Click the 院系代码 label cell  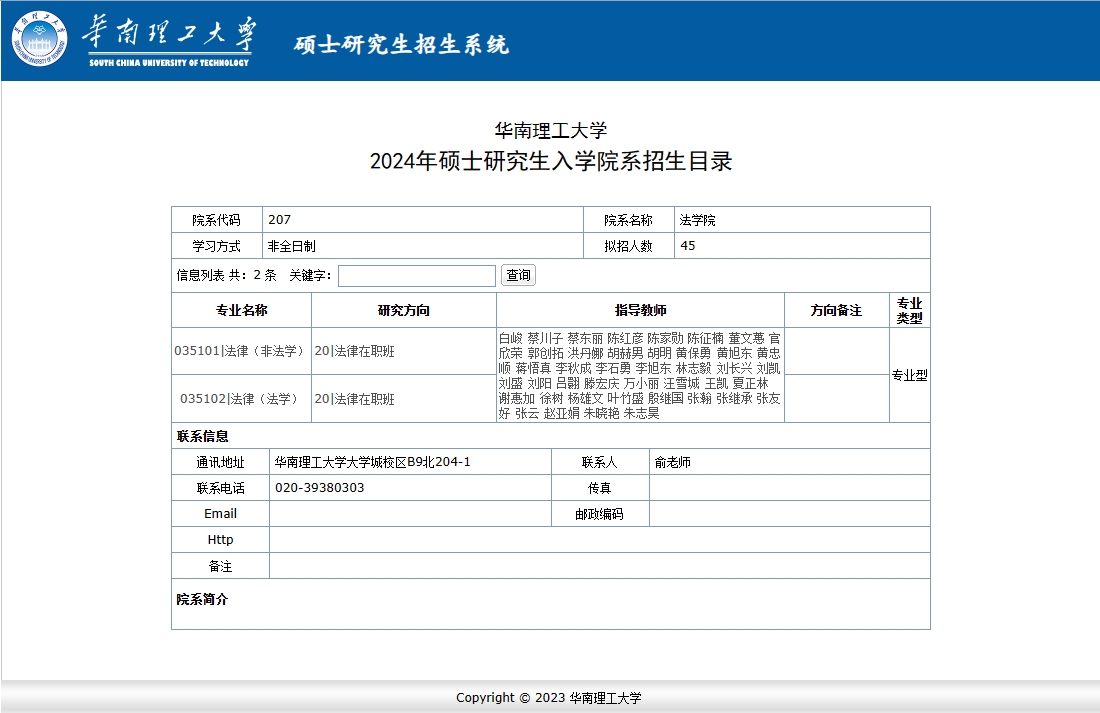click(217, 220)
